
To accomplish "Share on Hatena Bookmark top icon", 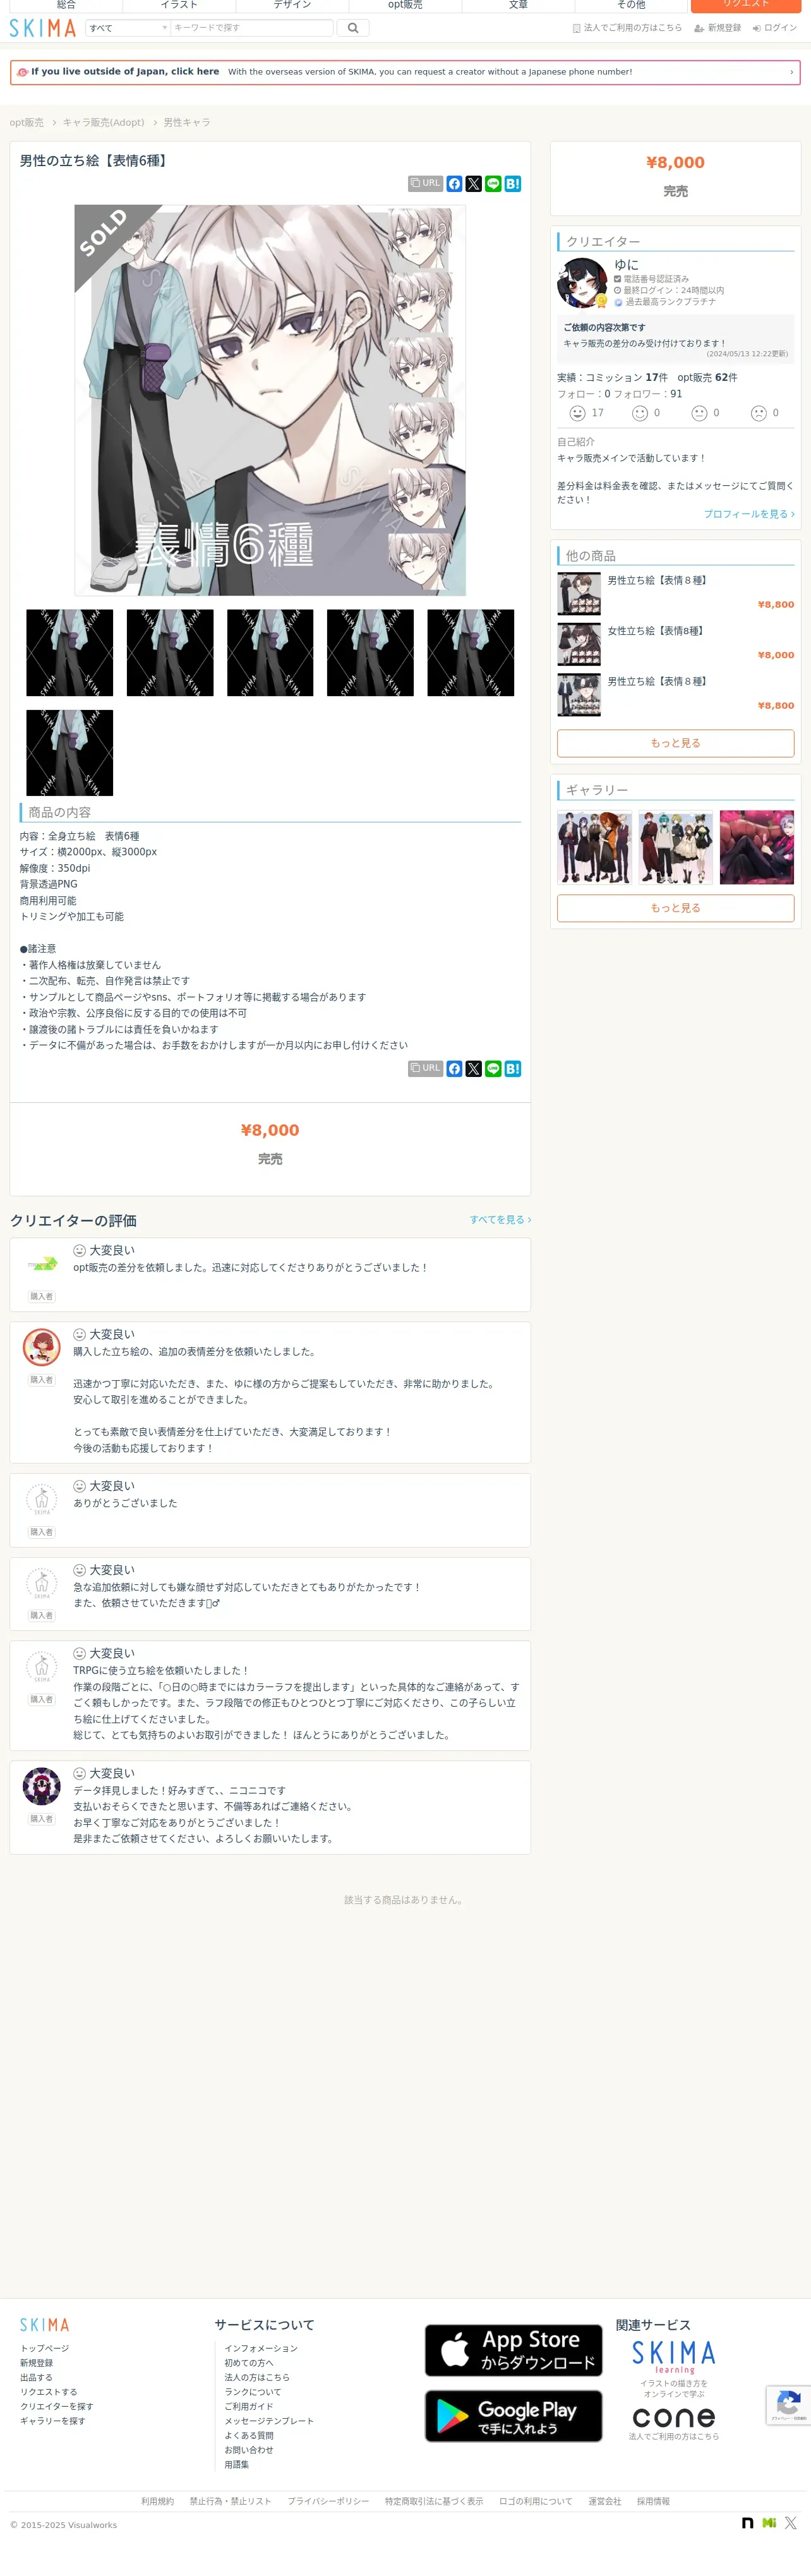I will click(513, 184).
